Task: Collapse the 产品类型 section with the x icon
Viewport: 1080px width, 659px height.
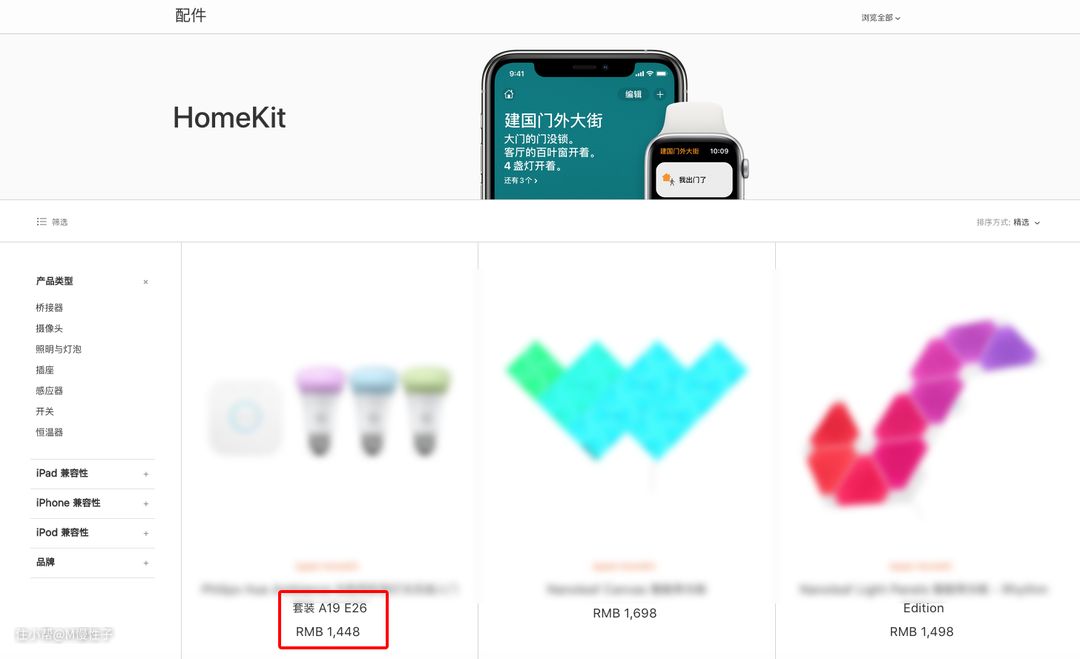Action: 145,282
